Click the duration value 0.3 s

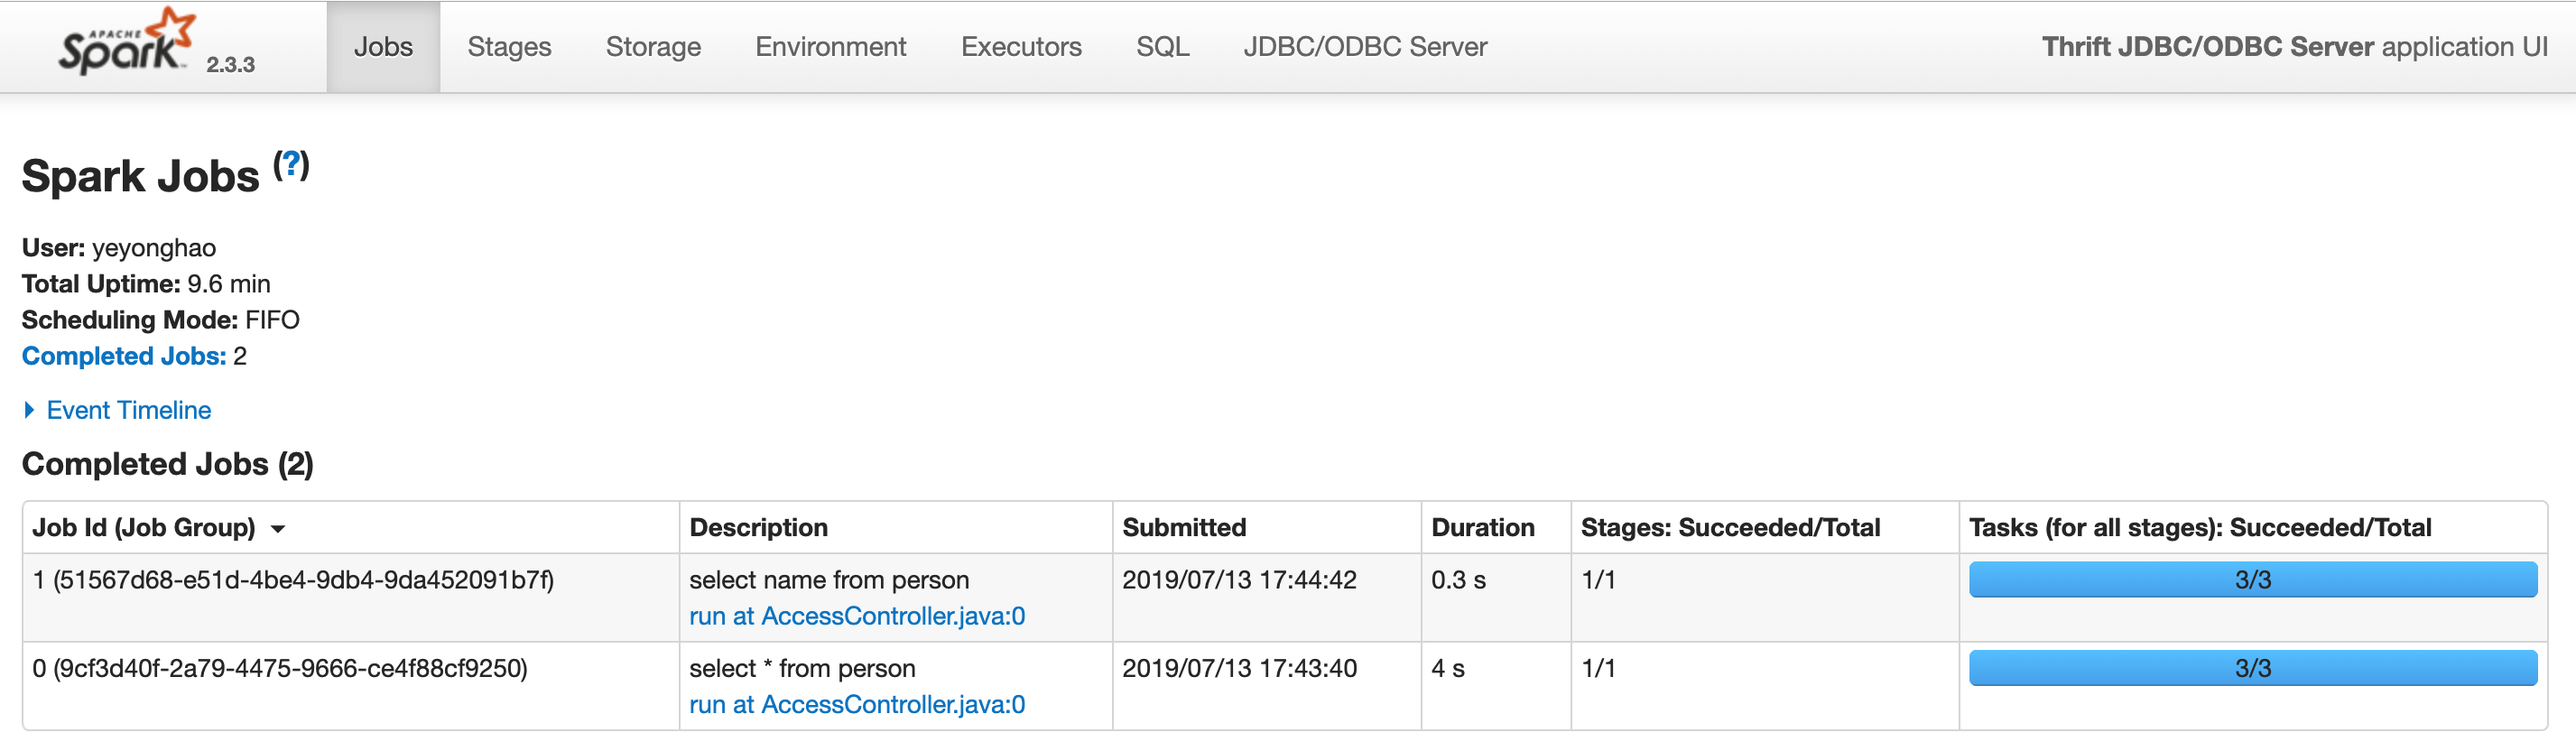(x=1458, y=580)
